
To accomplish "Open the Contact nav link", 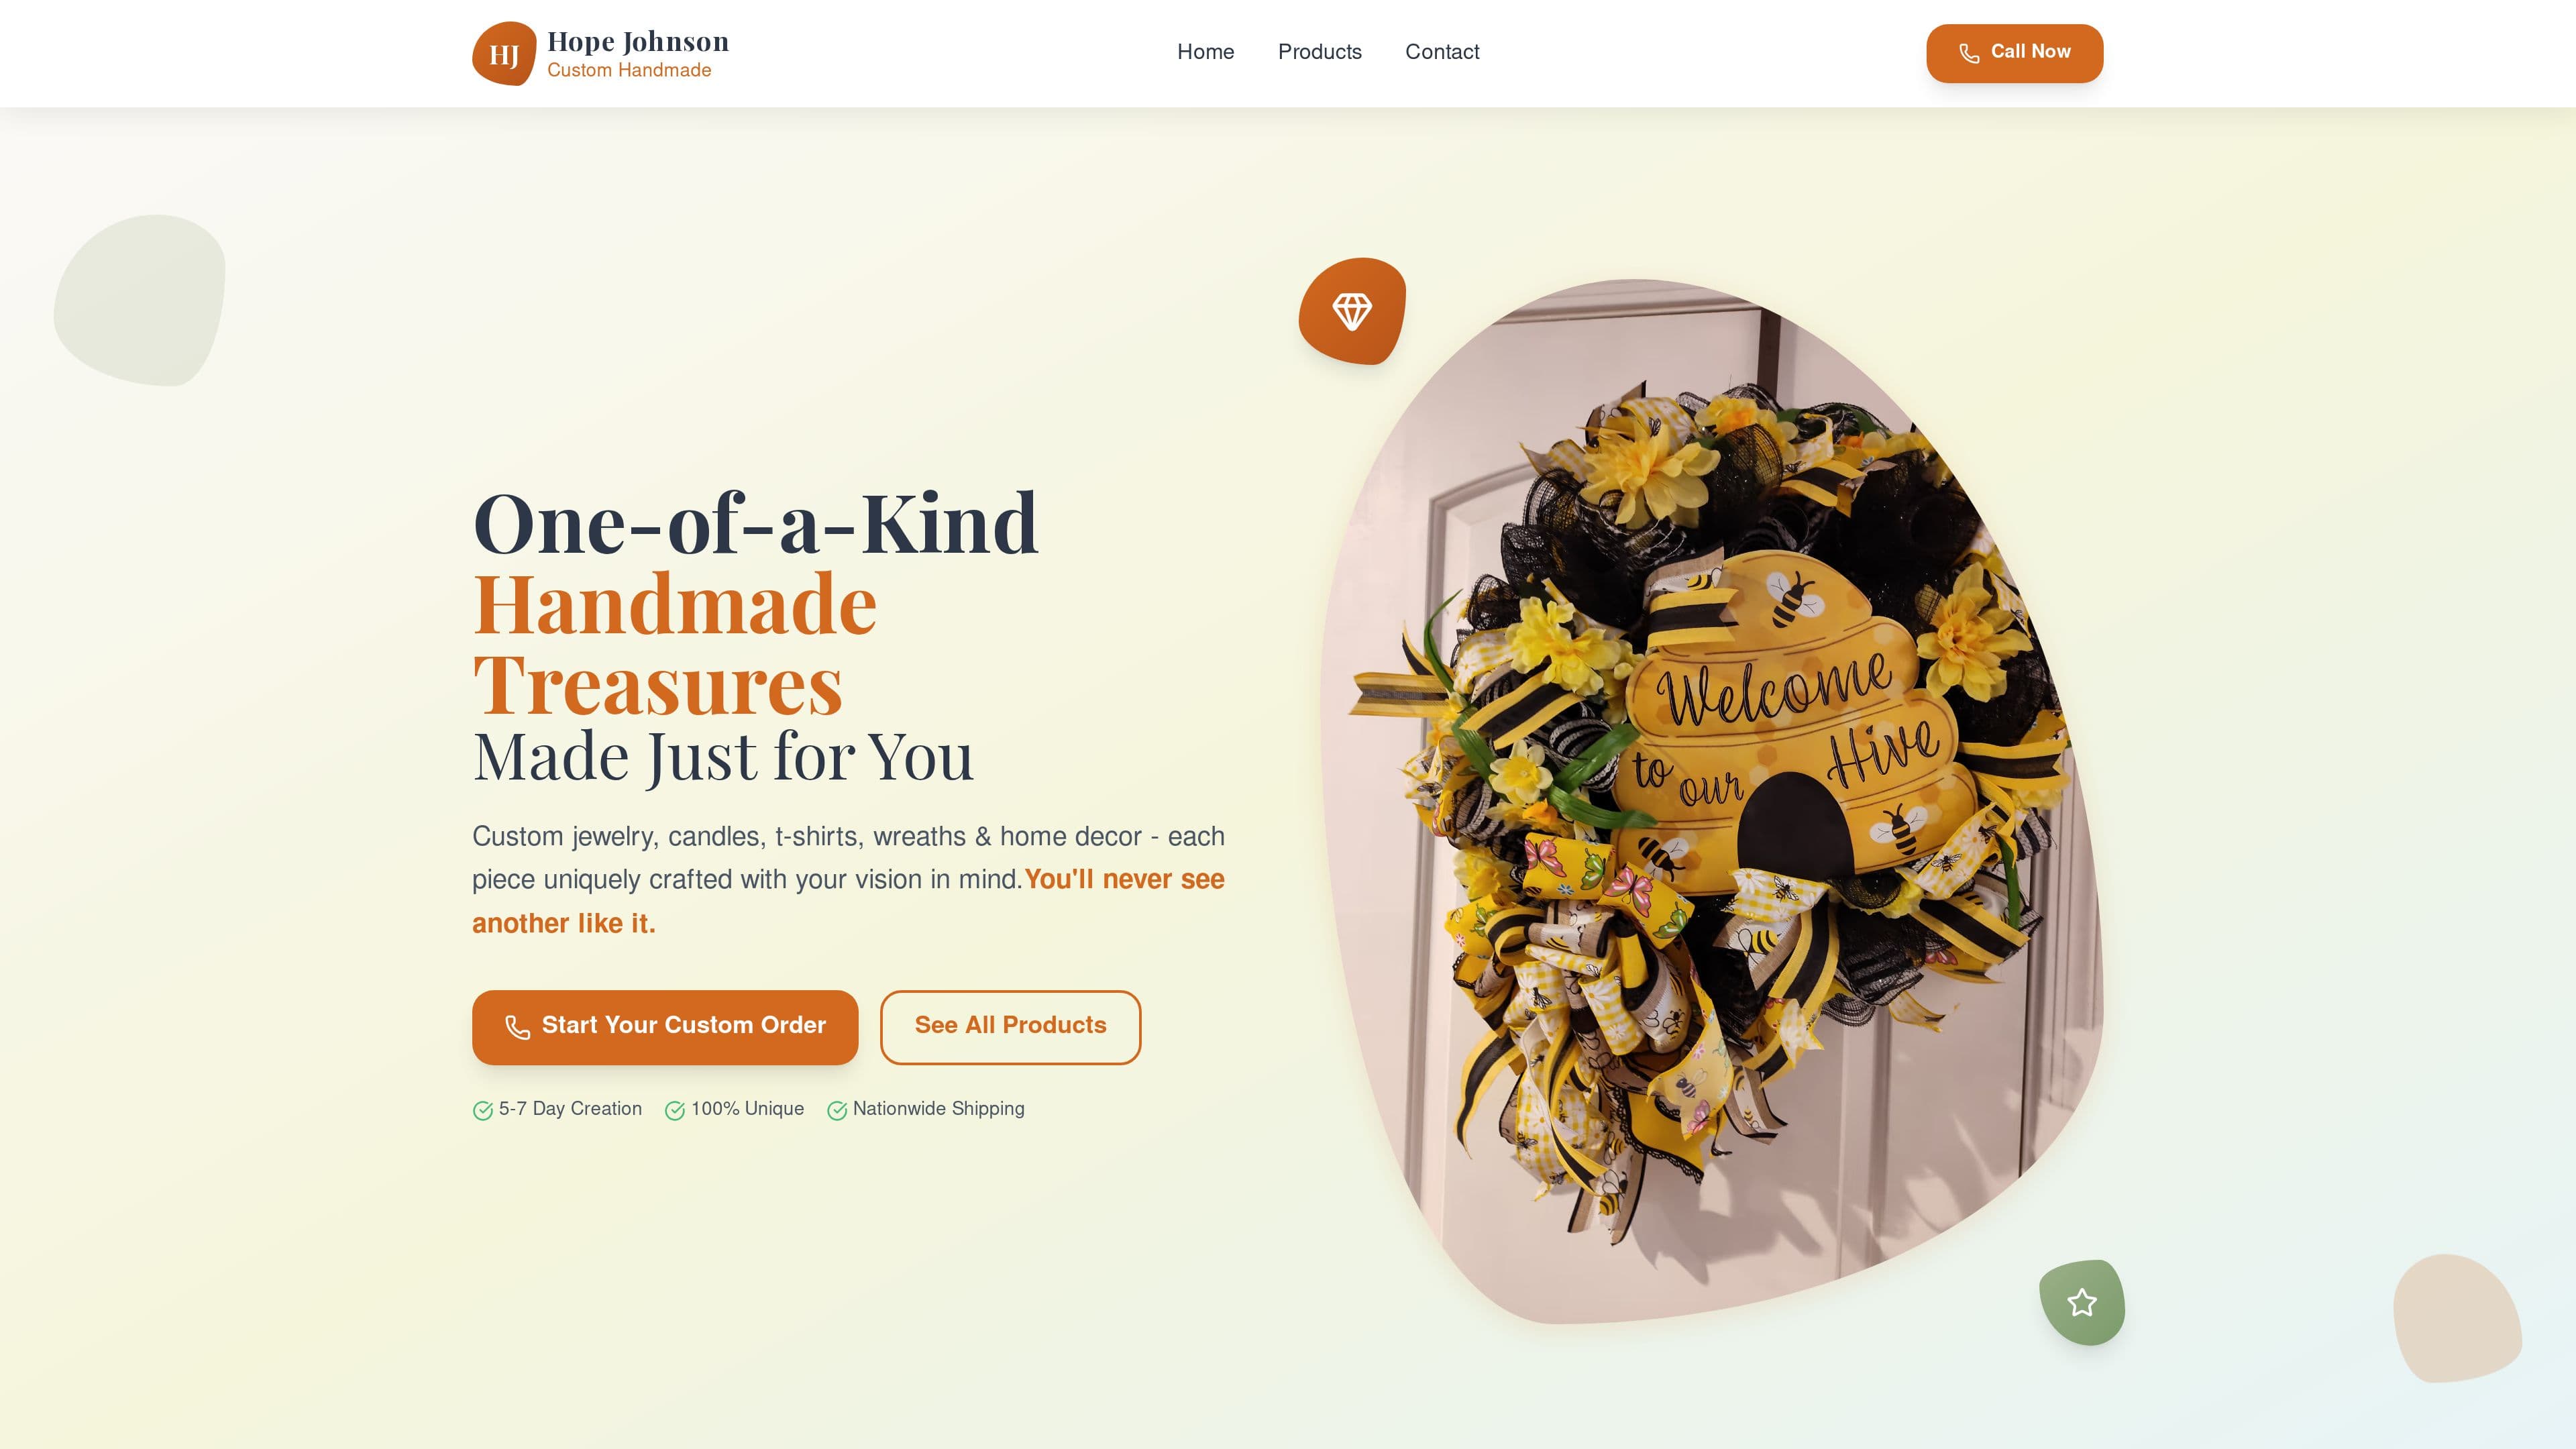I will 1441,52.
